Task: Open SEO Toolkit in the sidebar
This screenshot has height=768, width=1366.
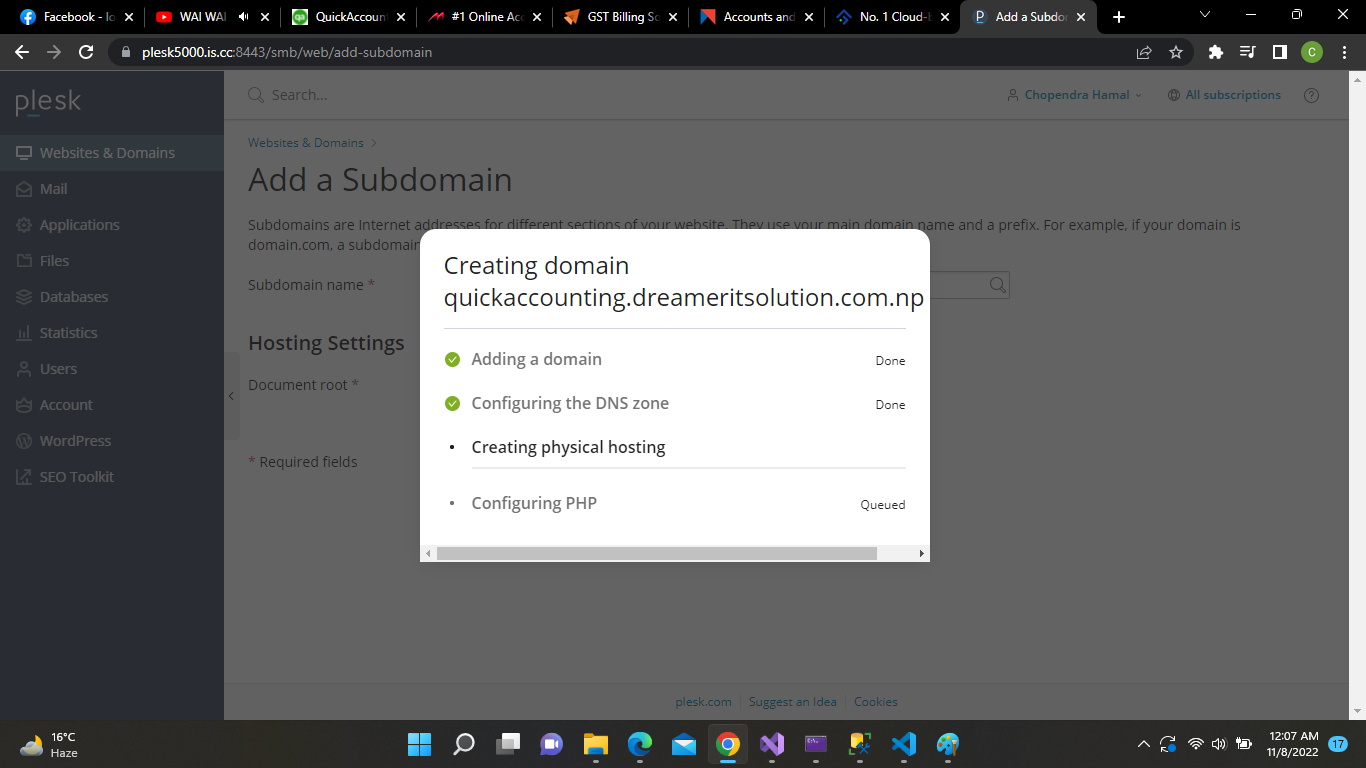Action: [x=76, y=477]
